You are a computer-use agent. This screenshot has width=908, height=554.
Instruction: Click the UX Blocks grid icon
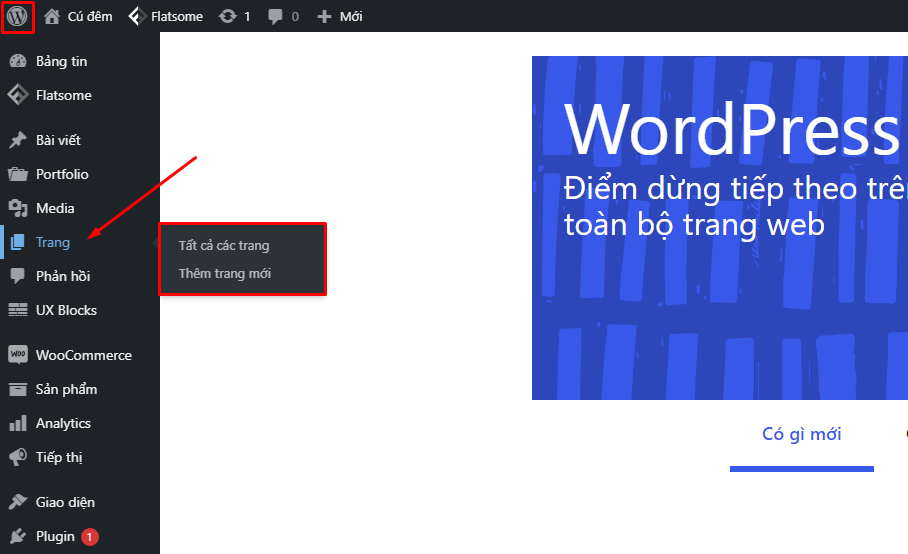tap(18, 310)
